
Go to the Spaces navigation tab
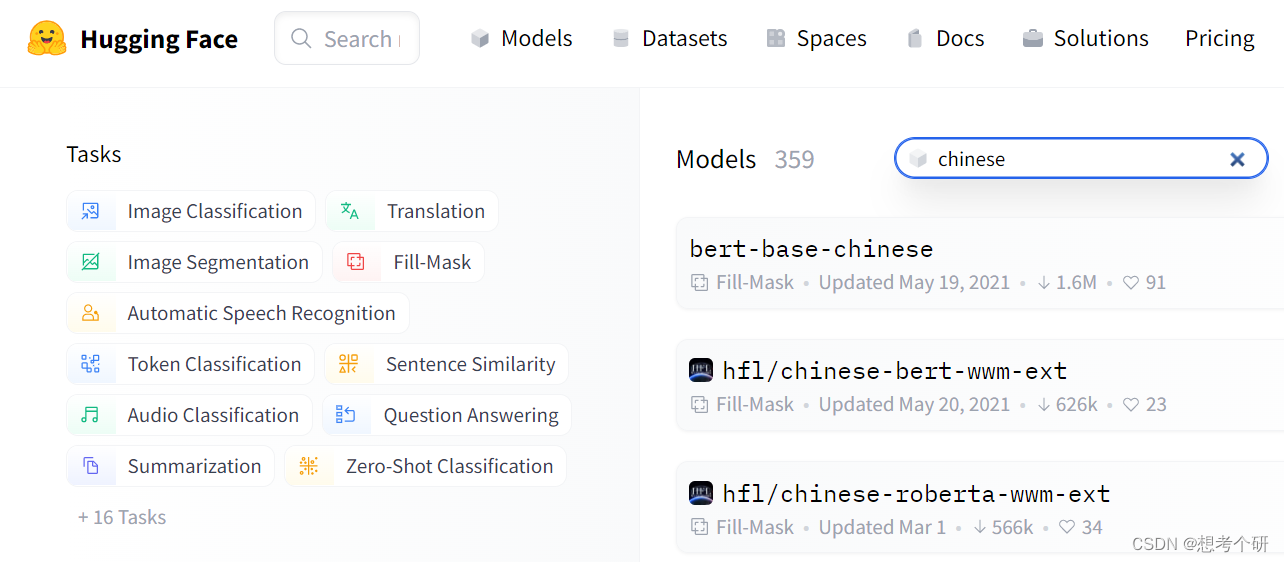coord(817,39)
